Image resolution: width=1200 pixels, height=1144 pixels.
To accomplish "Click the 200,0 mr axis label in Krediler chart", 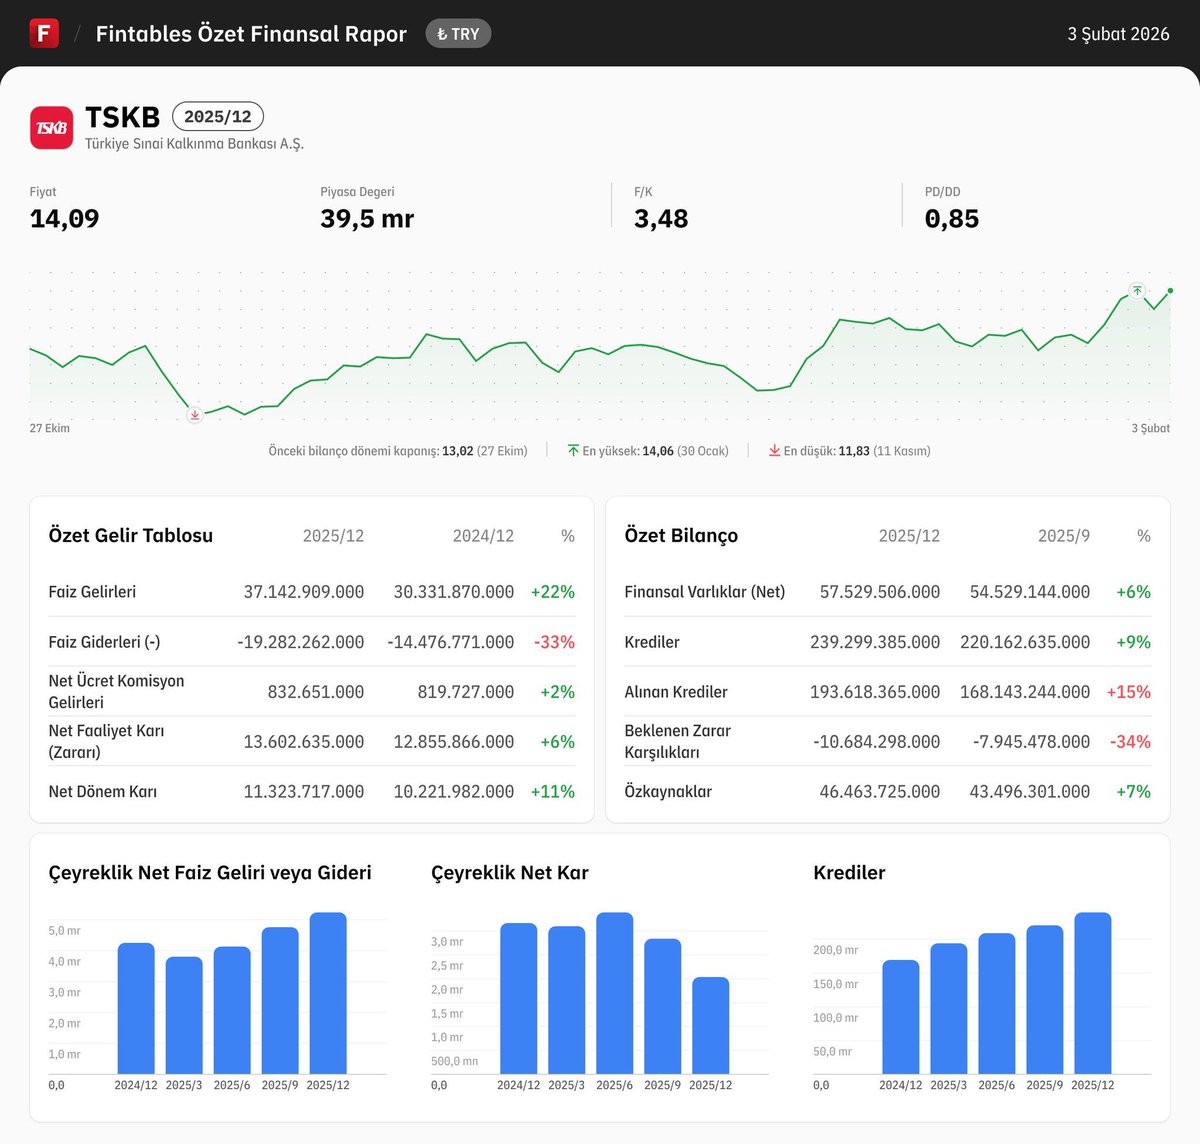I will [836, 950].
